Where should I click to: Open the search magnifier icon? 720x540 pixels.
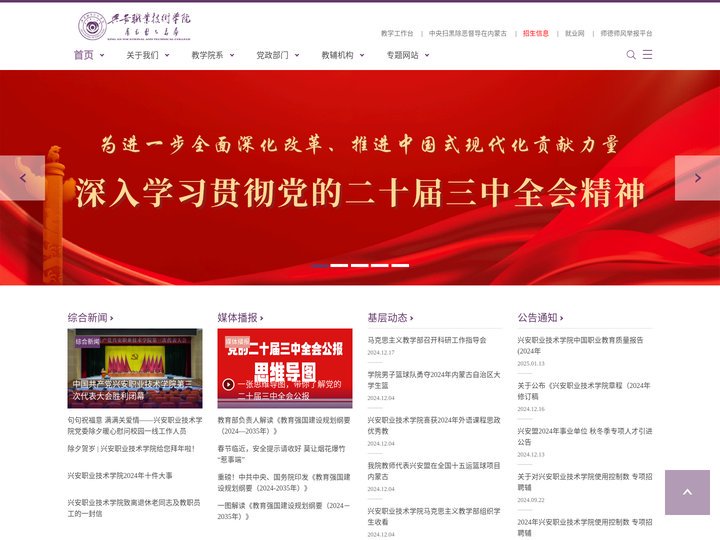(631, 55)
